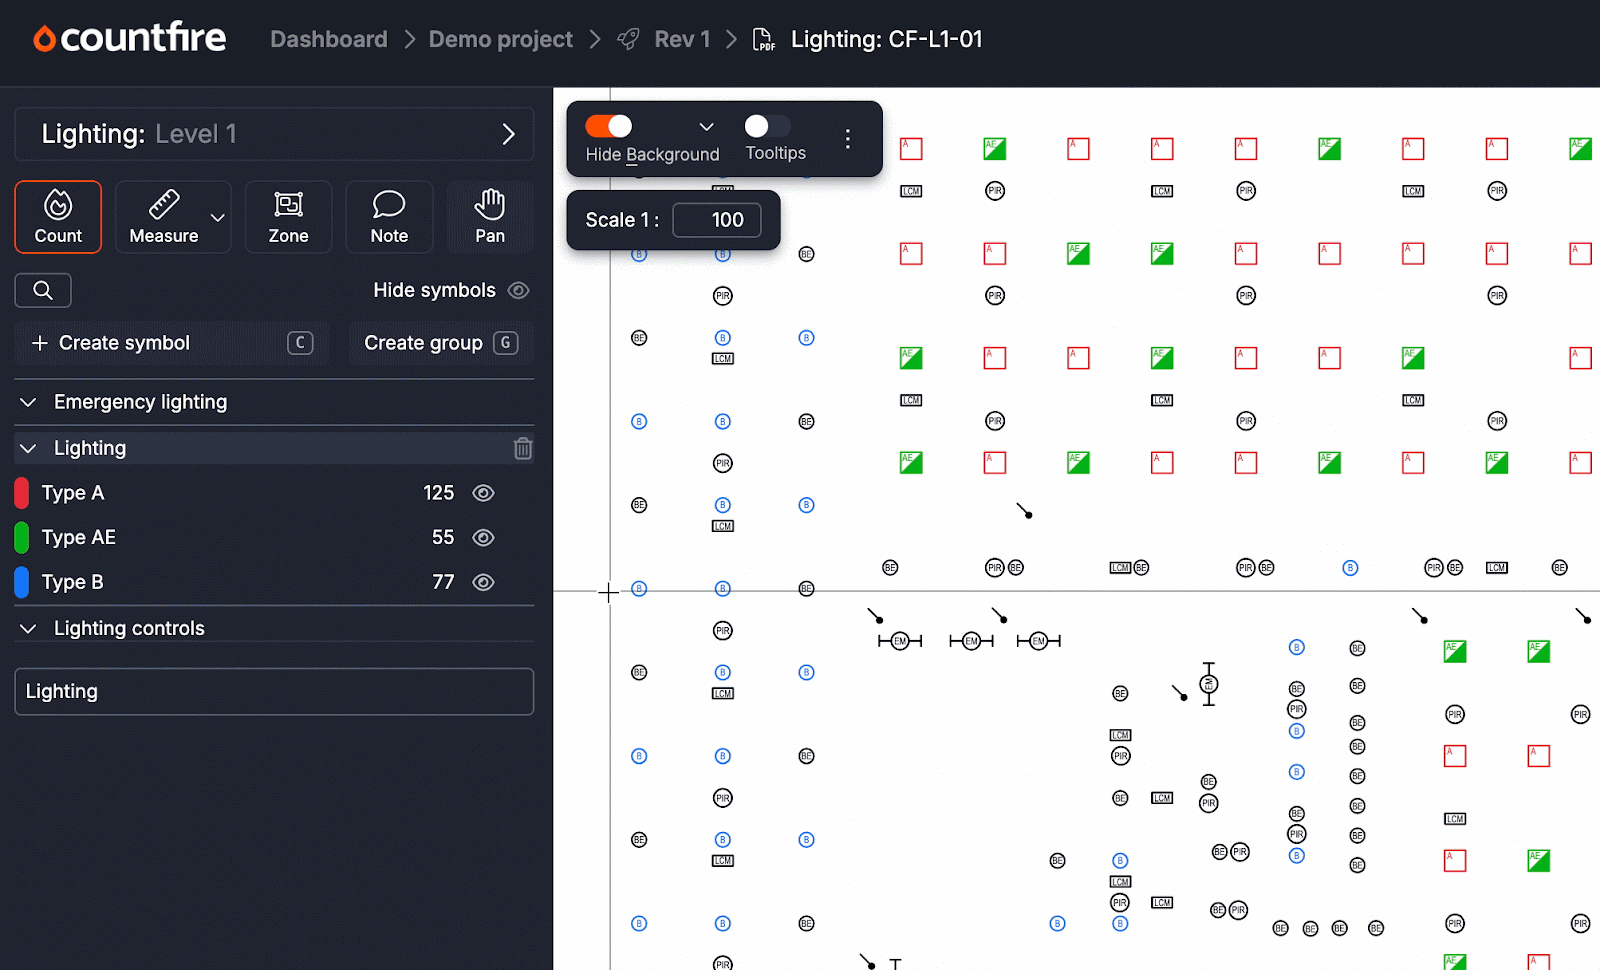Select the Pan hand tool
The height and width of the screenshot is (970, 1600).
click(490, 217)
